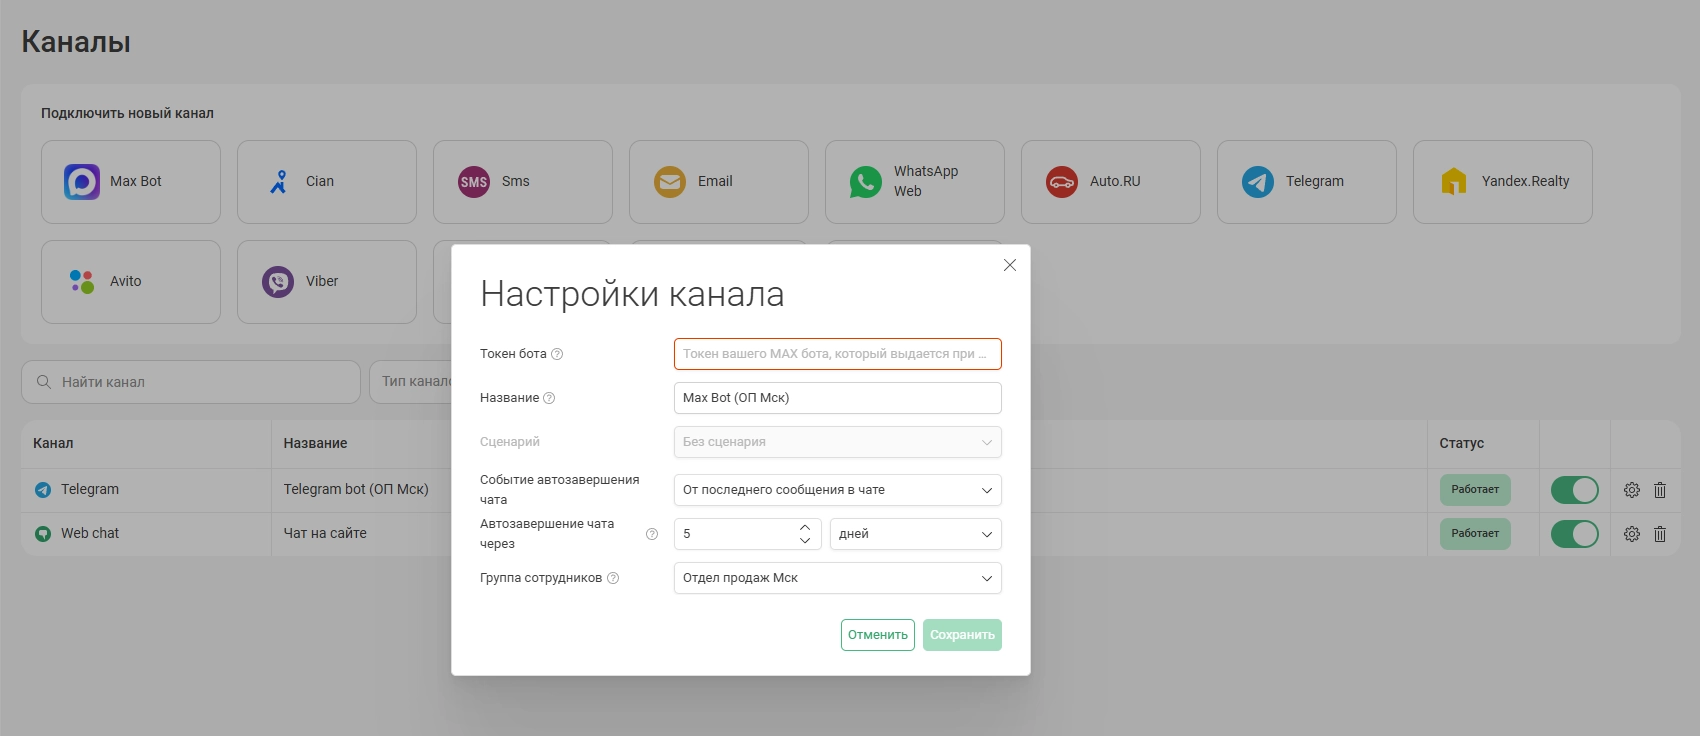
Task: Click help icon next to Токен бота
Action: click(558, 354)
